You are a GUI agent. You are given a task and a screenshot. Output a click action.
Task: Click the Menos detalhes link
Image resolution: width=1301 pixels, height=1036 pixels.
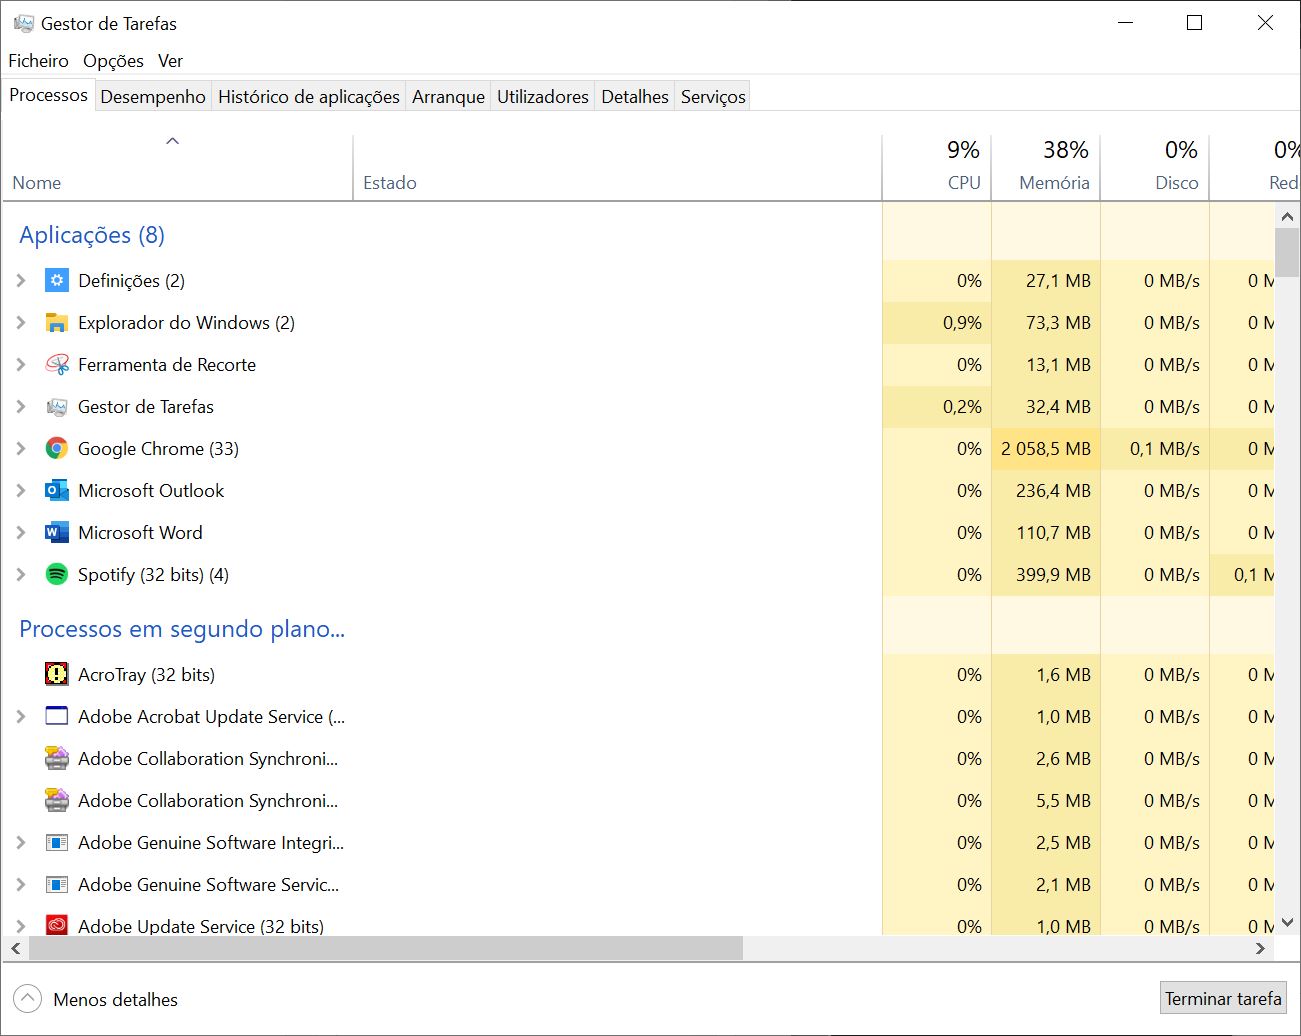pos(116,999)
